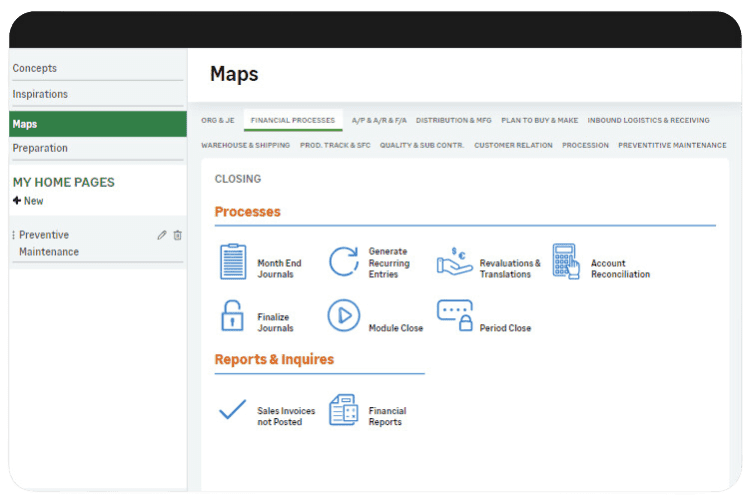Navigate to Inspirations in the sidebar
This screenshot has width=750, height=500.
40,94
